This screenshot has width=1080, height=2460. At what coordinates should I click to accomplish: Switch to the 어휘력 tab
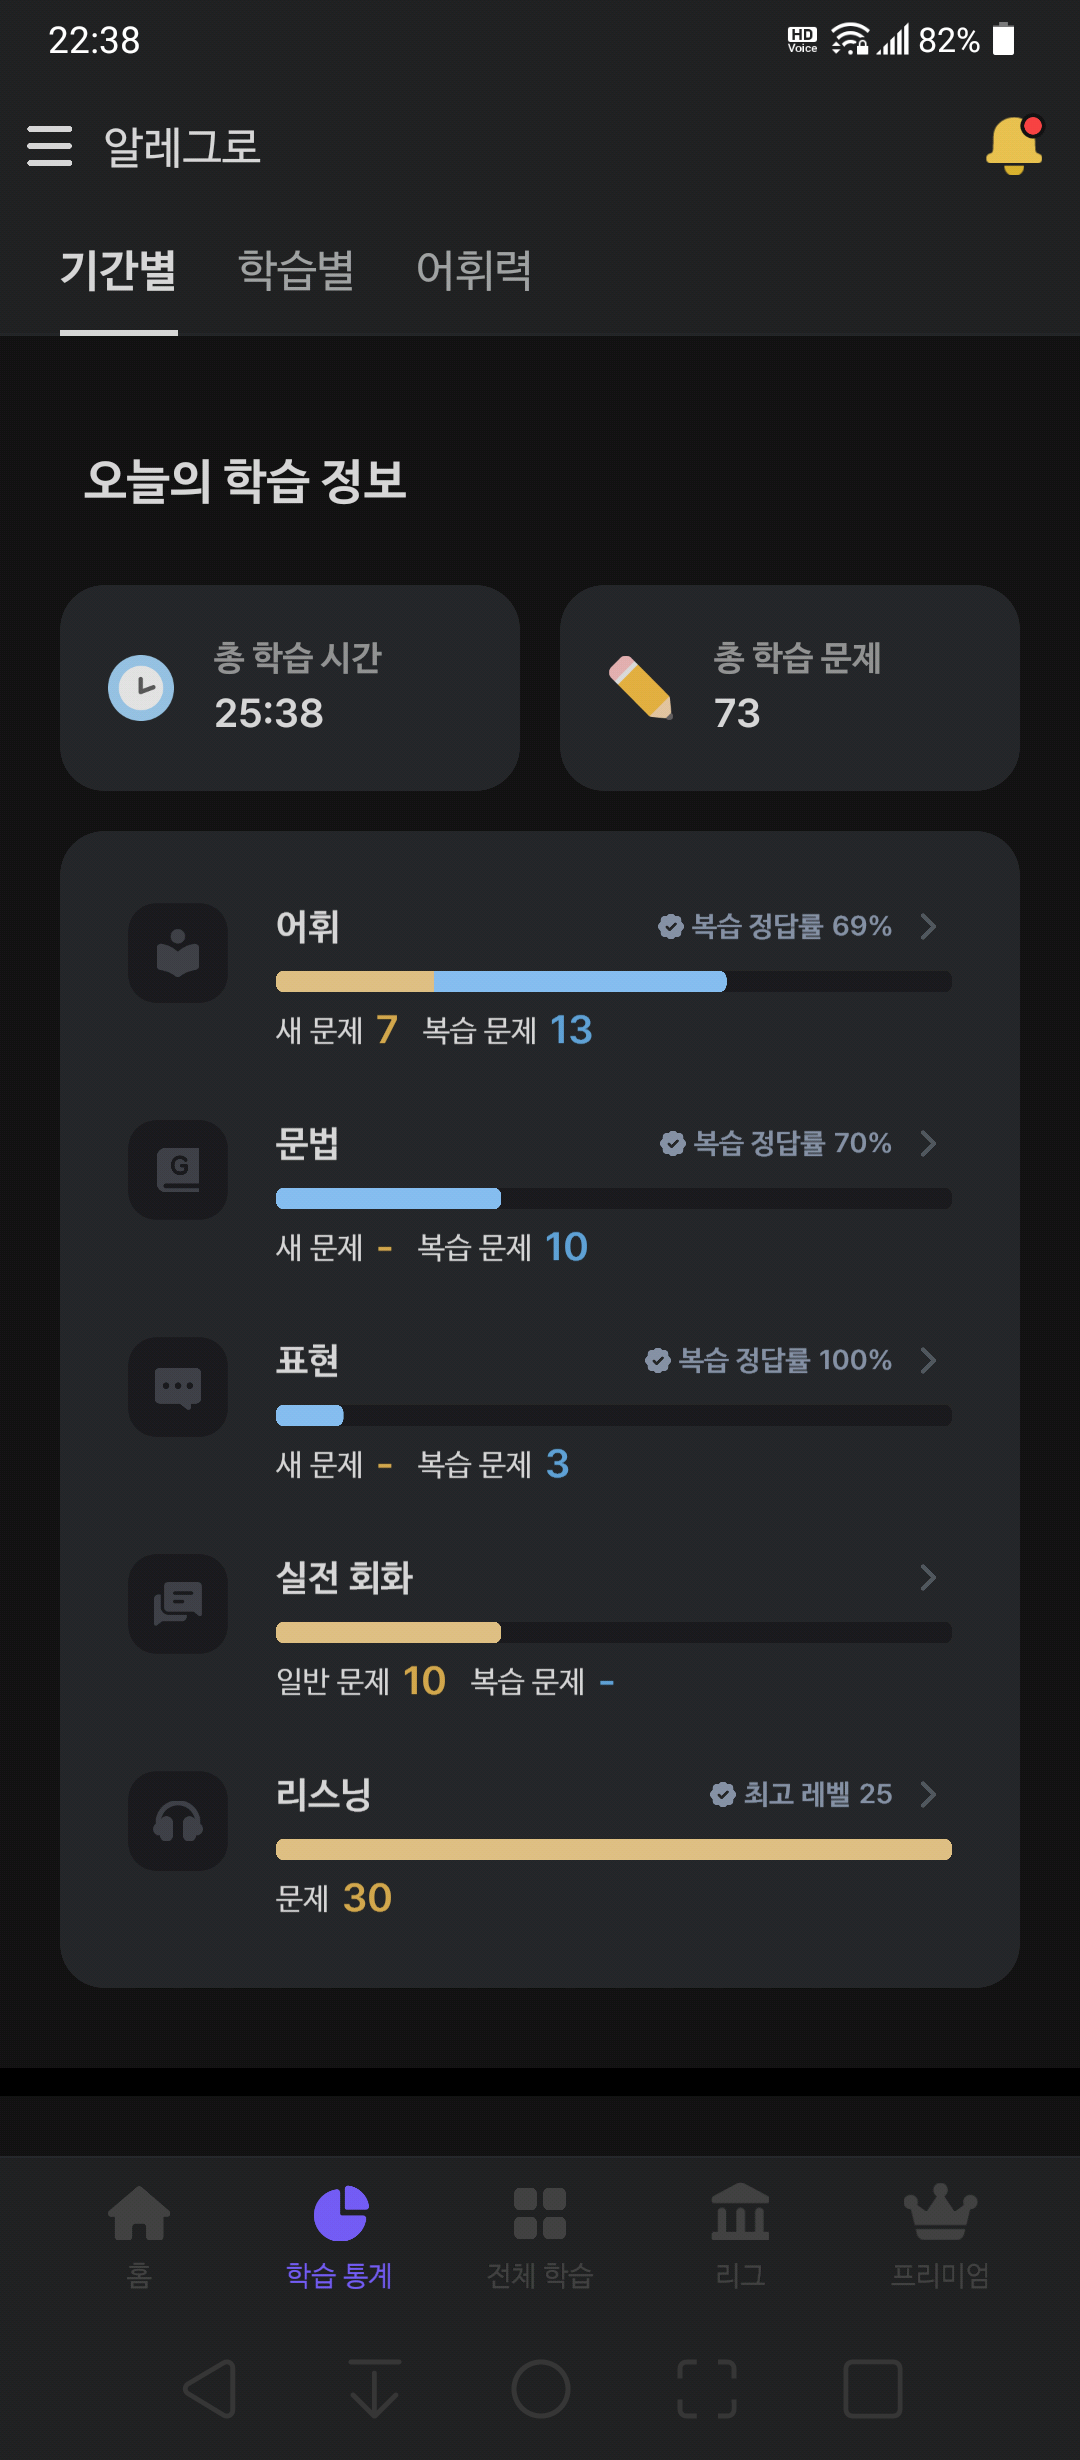tap(474, 270)
